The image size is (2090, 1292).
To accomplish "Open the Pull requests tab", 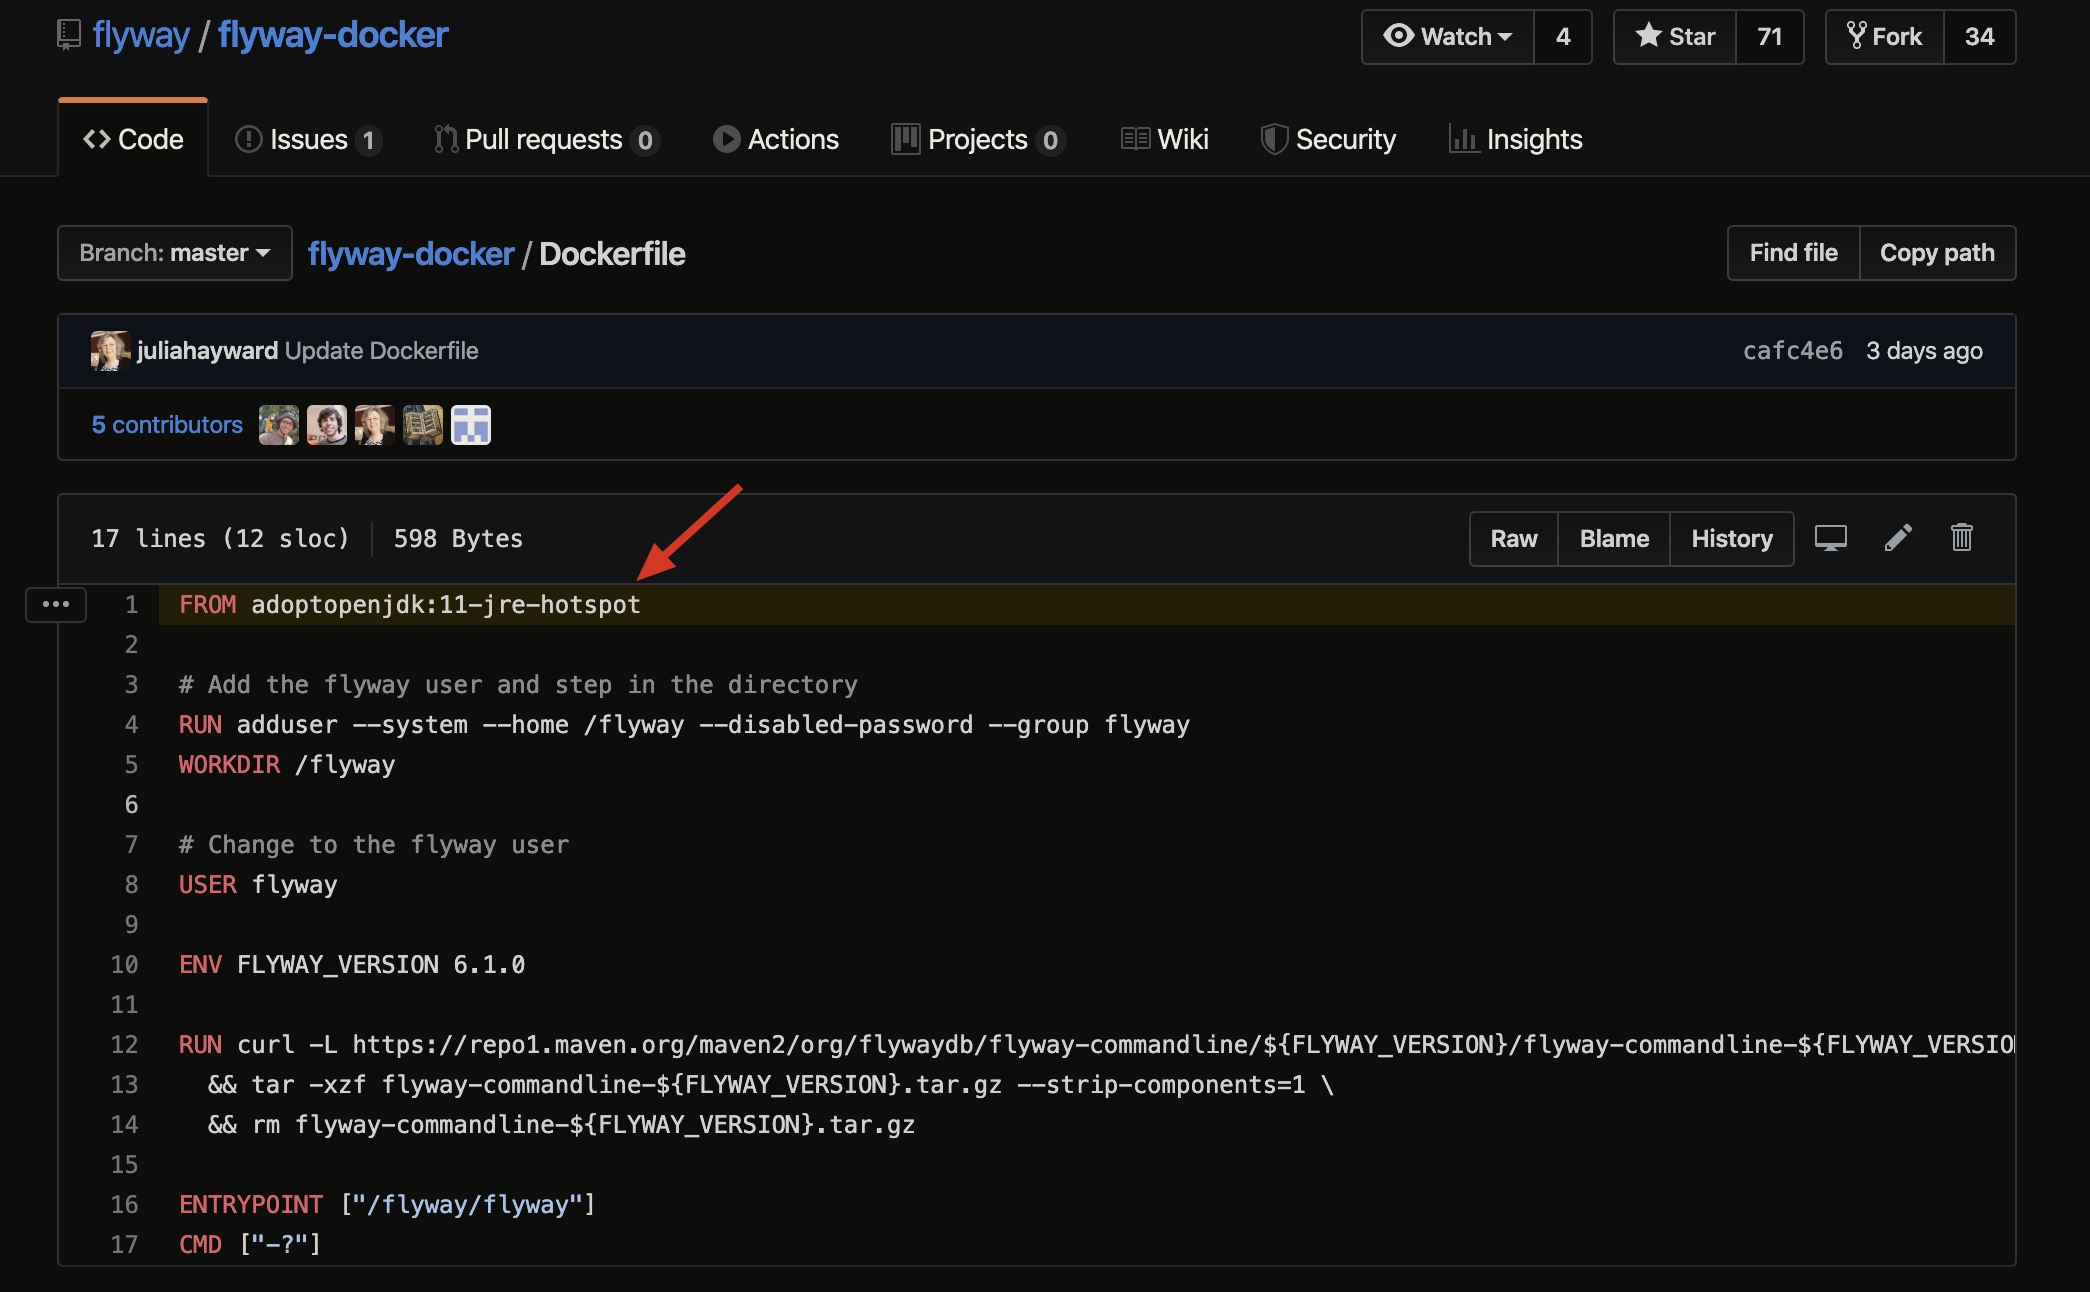I will 545,139.
